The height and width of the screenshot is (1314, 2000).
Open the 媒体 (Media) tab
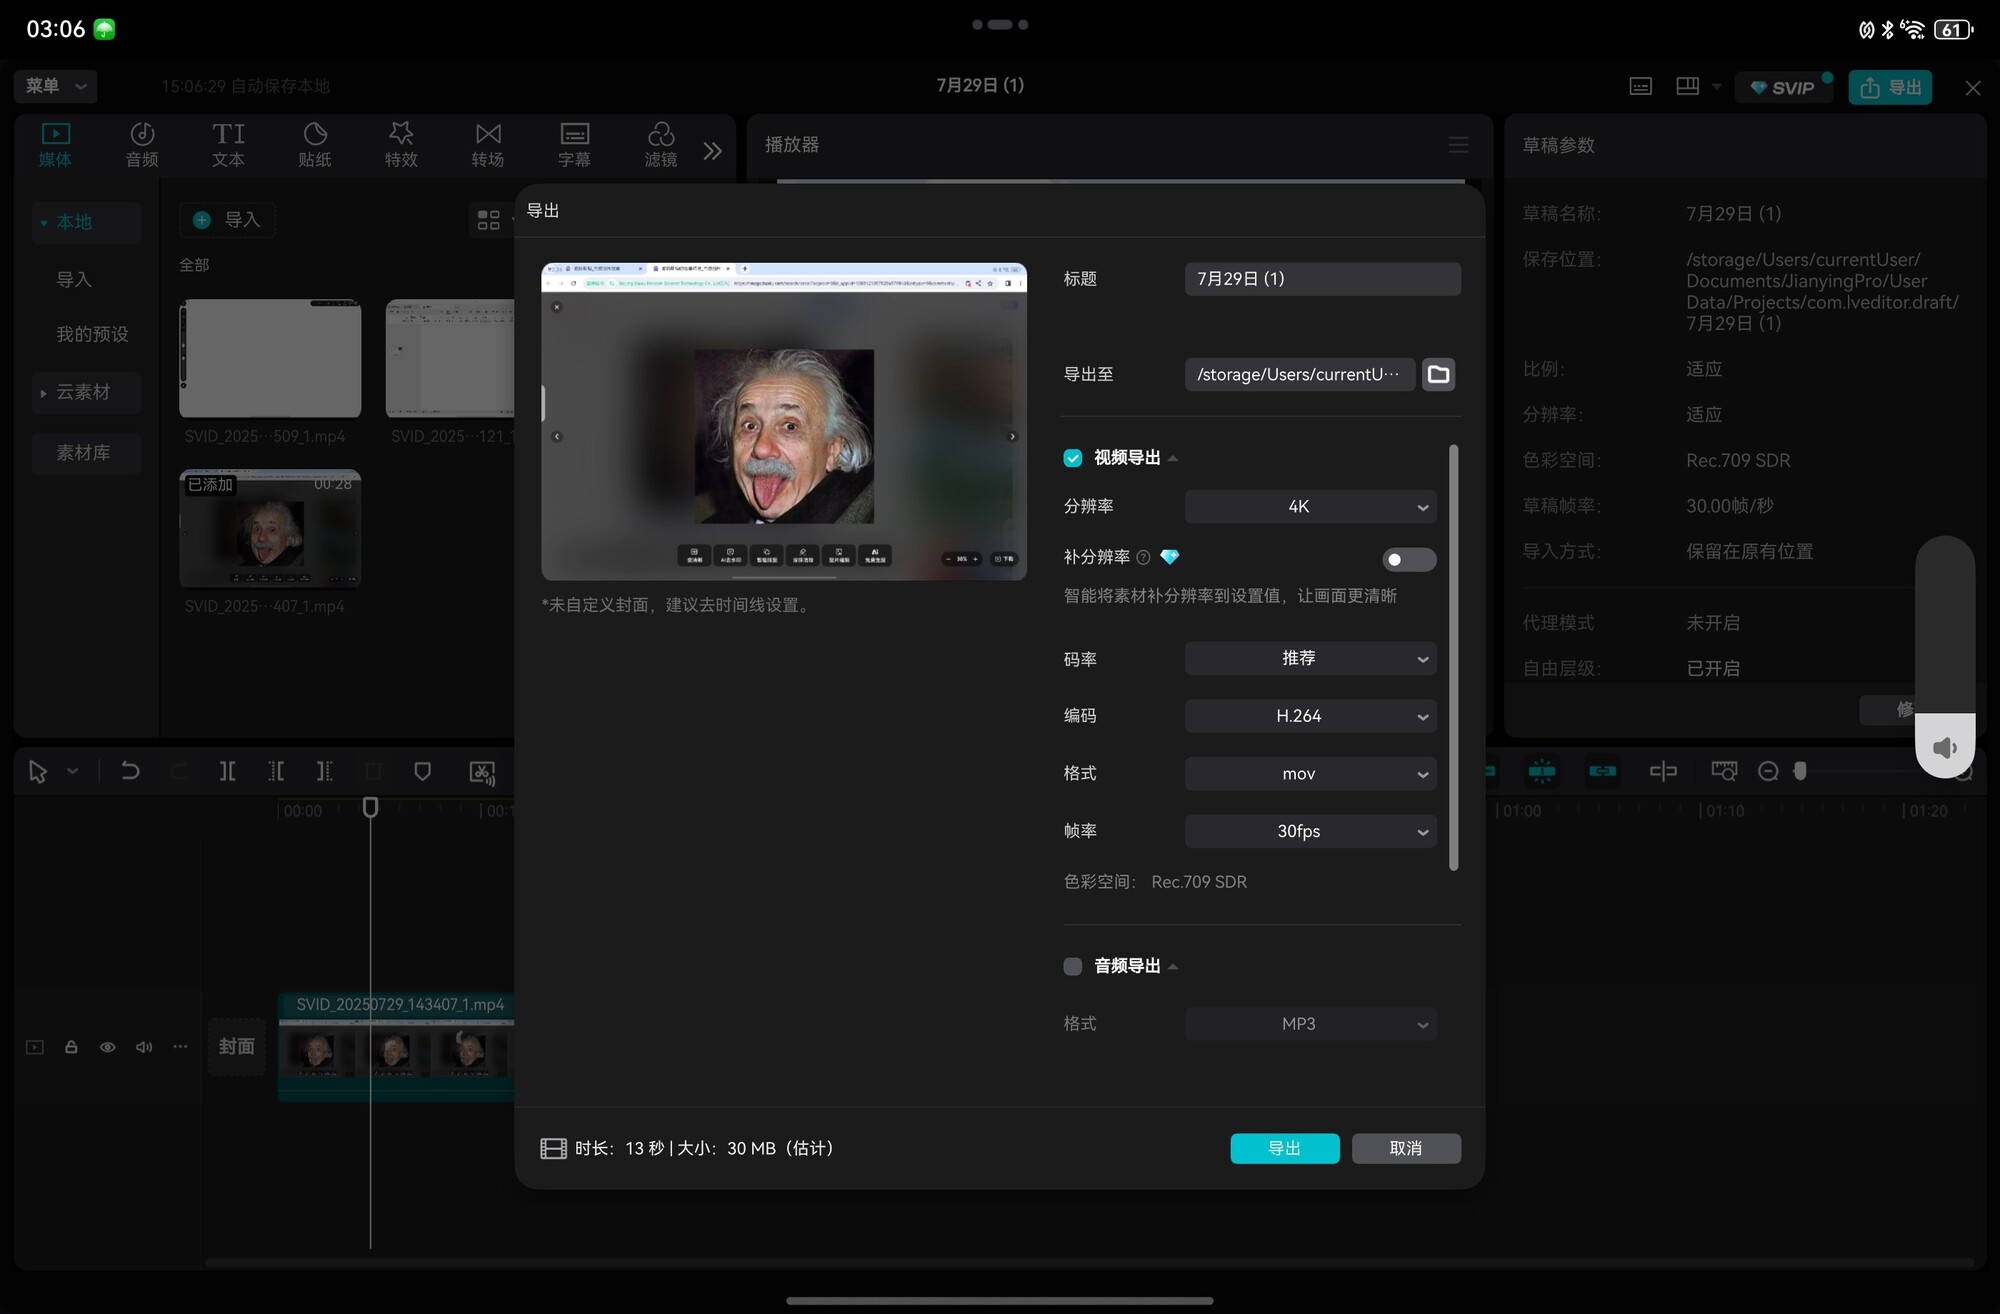[55, 145]
